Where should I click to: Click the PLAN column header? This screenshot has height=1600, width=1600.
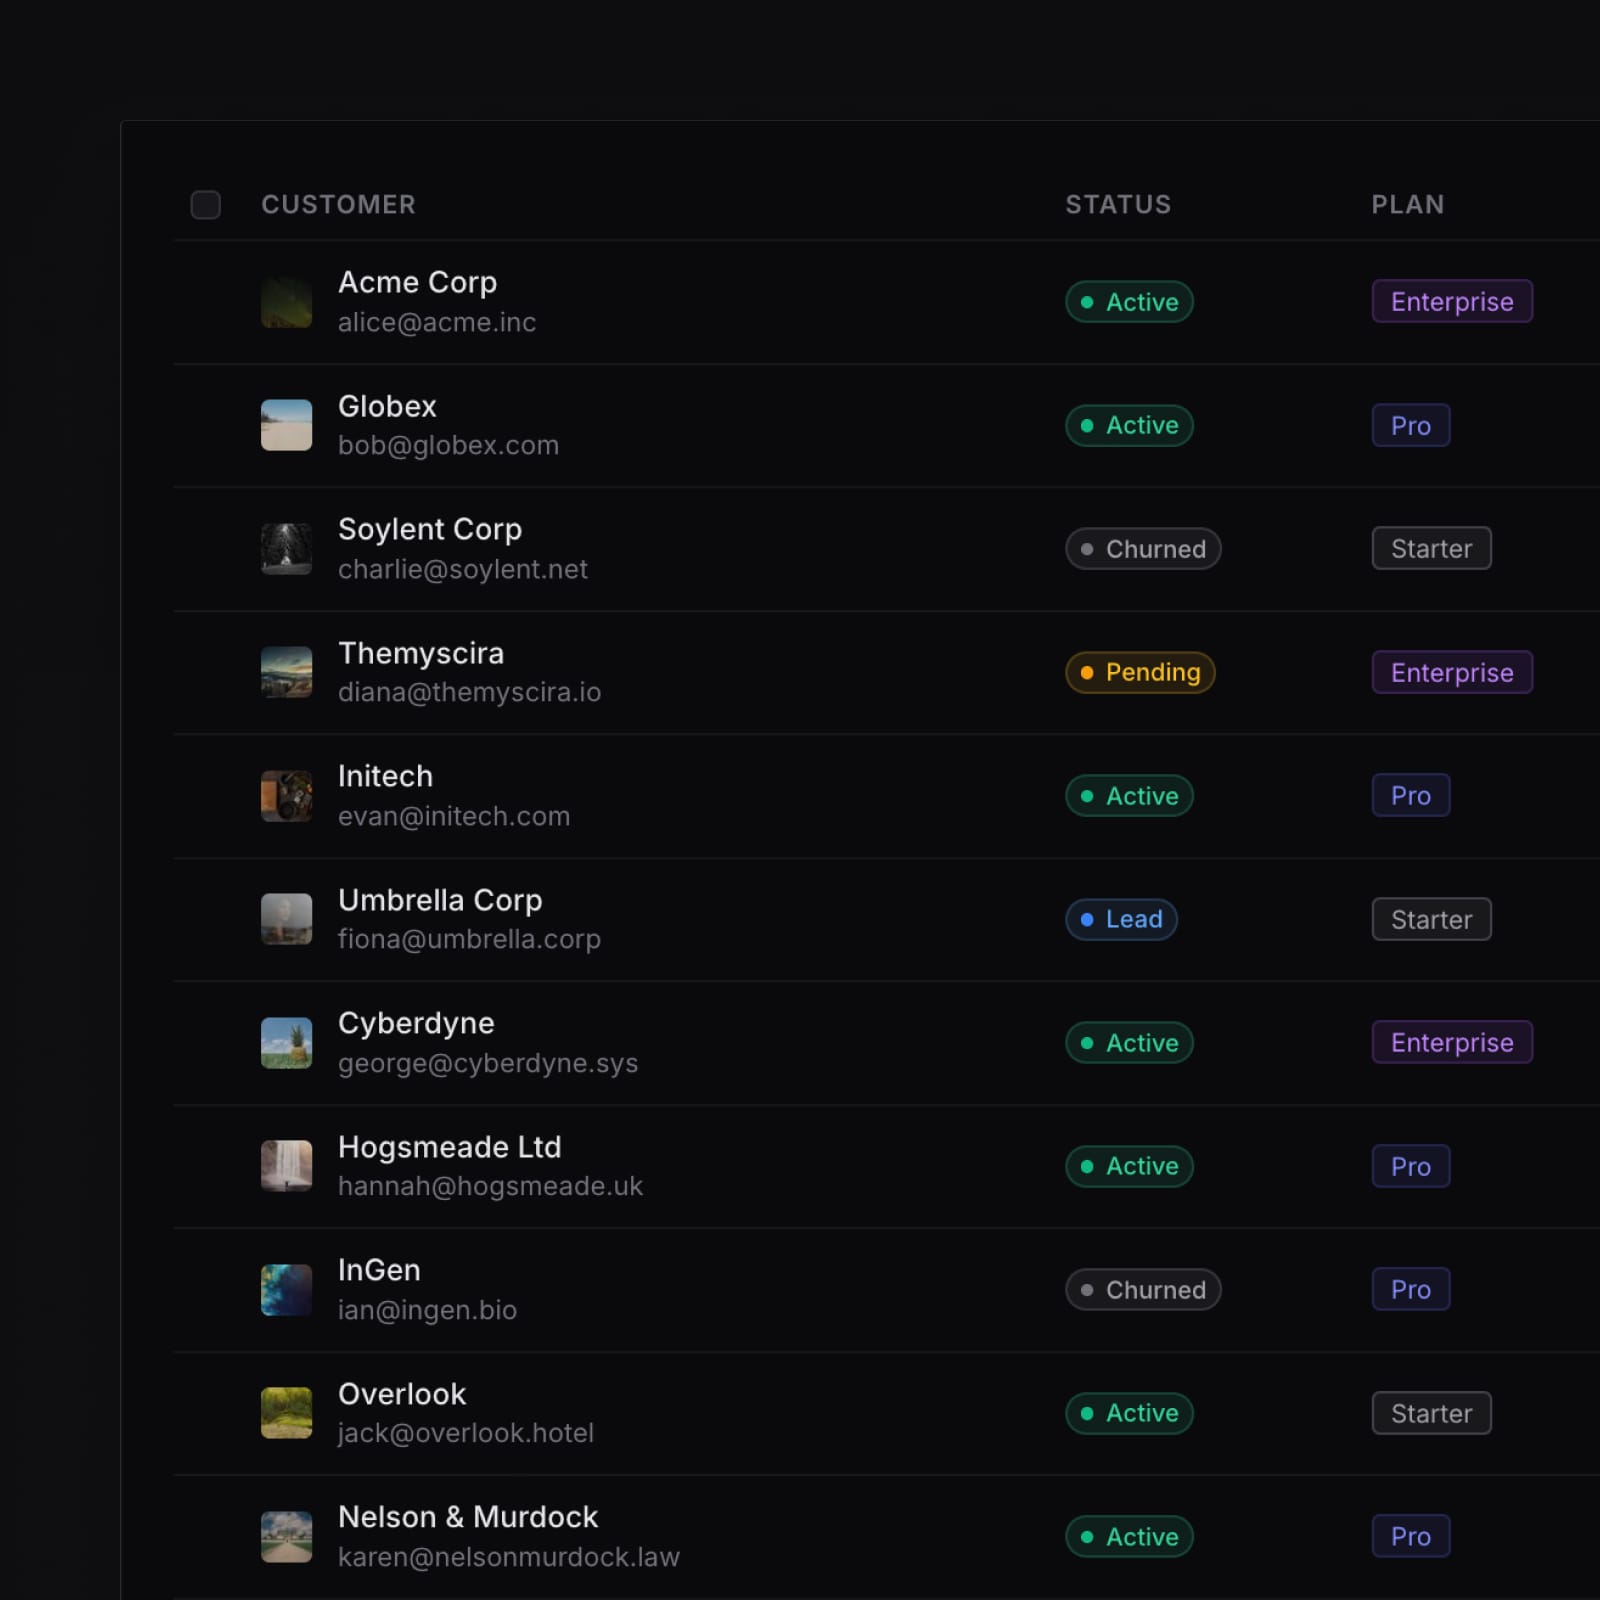(x=1407, y=205)
